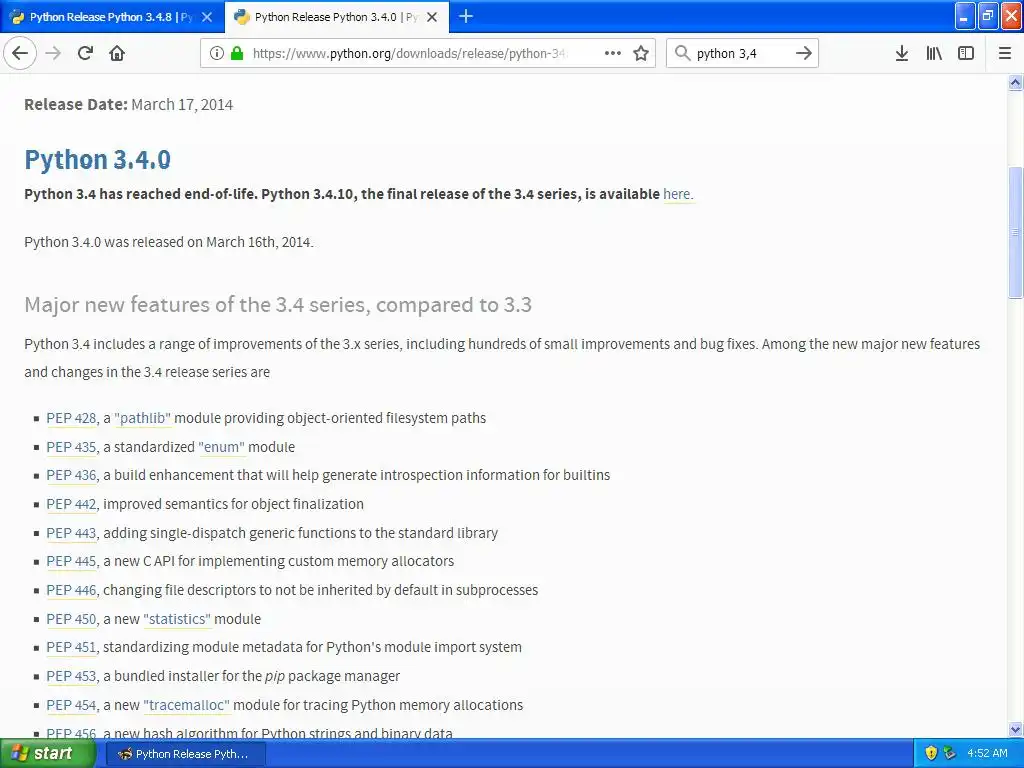
Task: Close the Python 3.4.8 tab
Action: click(x=207, y=17)
